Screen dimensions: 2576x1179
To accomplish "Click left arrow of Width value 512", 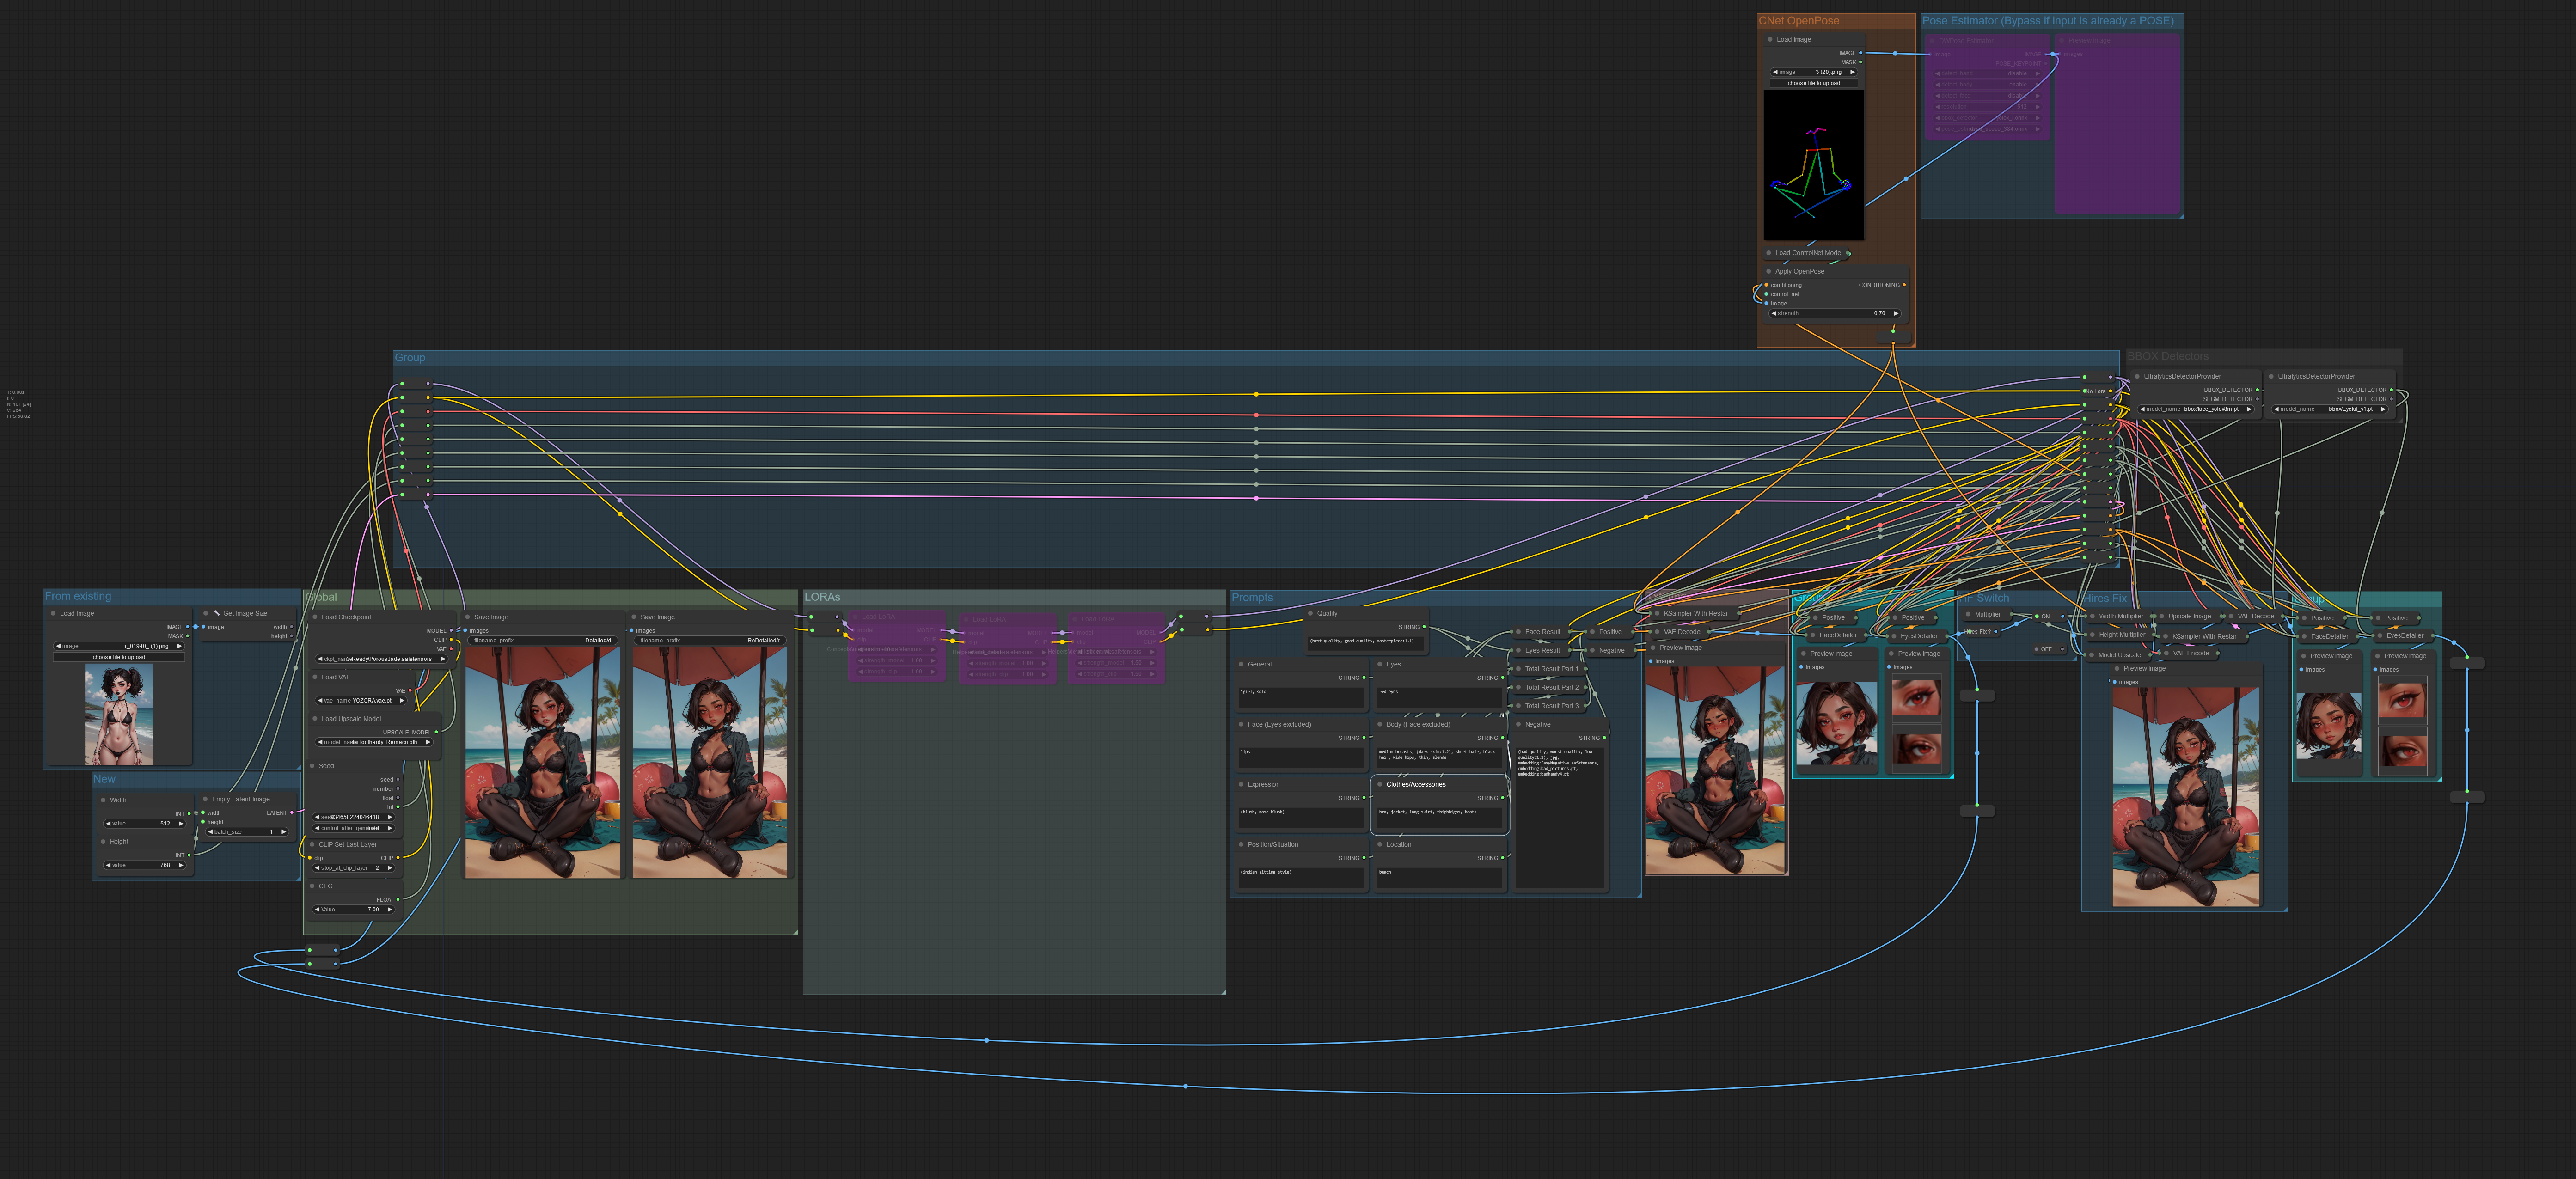I will pos(108,824).
